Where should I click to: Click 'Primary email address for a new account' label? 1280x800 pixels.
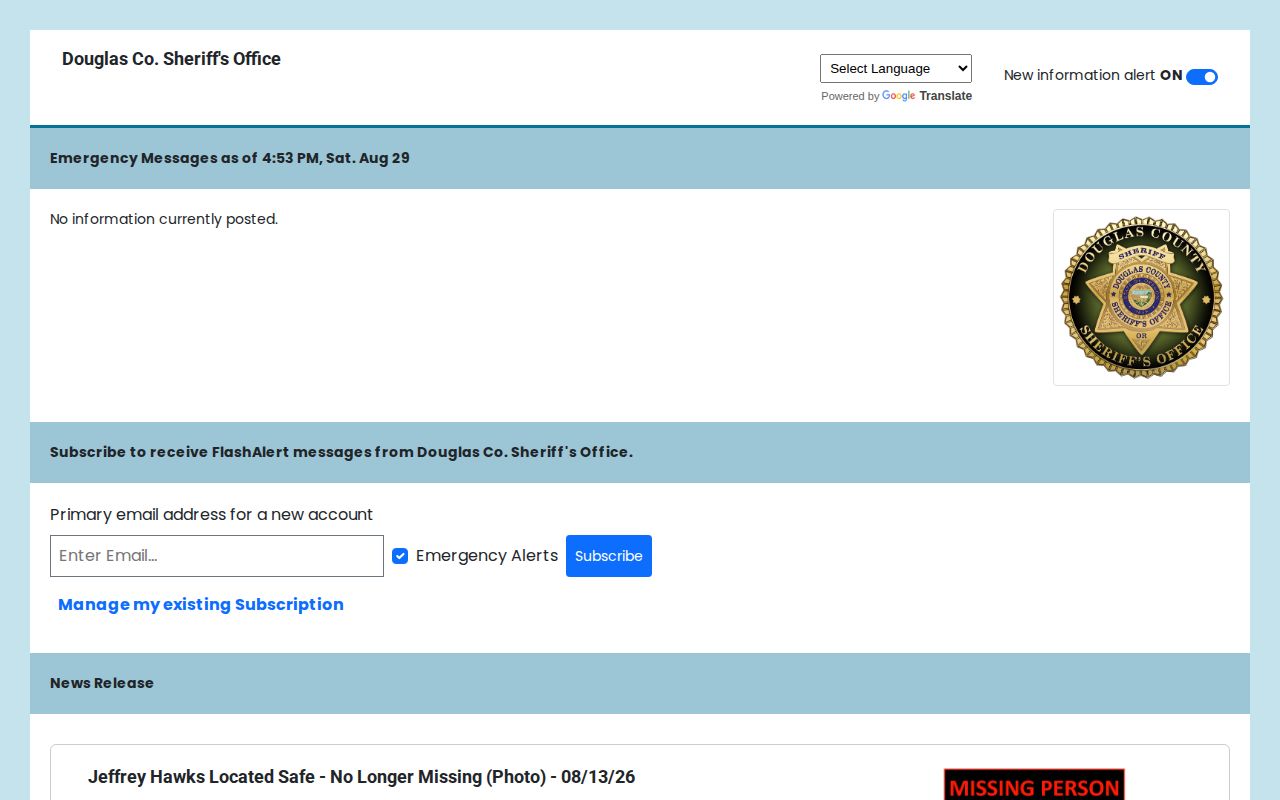point(211,514)
